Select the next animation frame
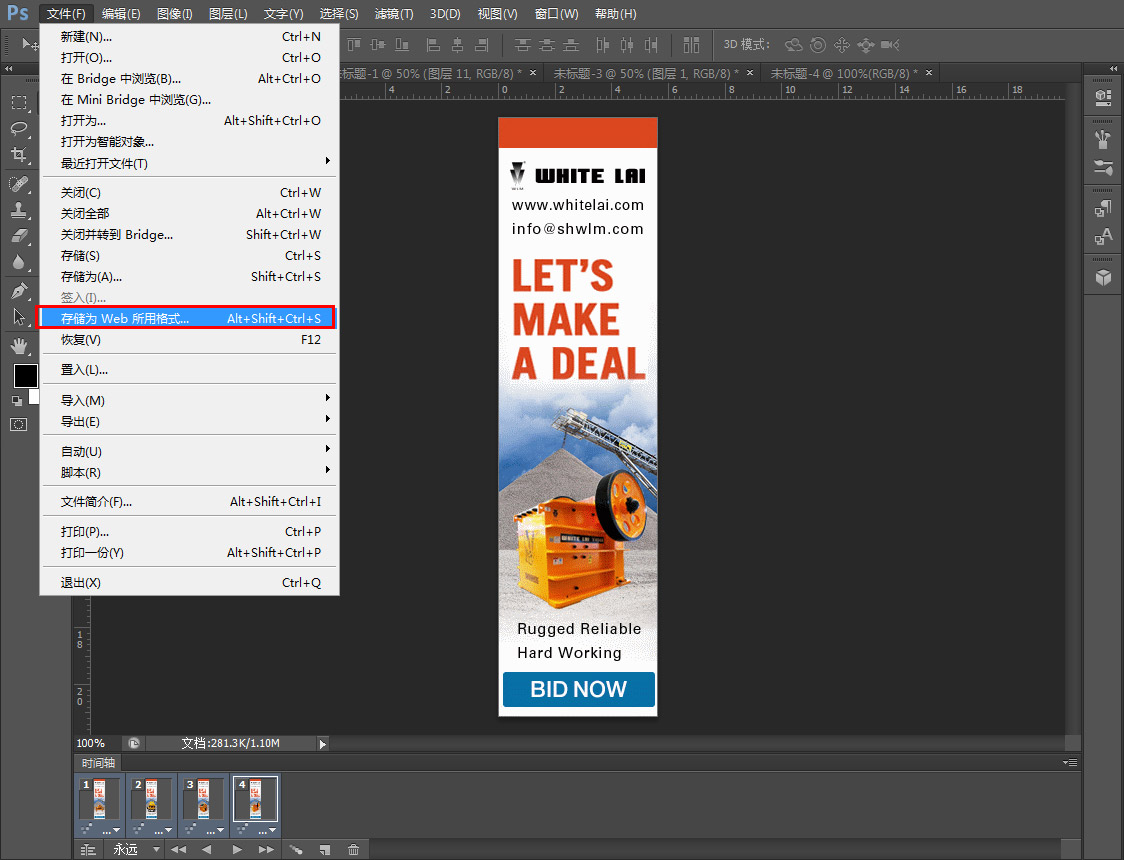 [266, 849]
